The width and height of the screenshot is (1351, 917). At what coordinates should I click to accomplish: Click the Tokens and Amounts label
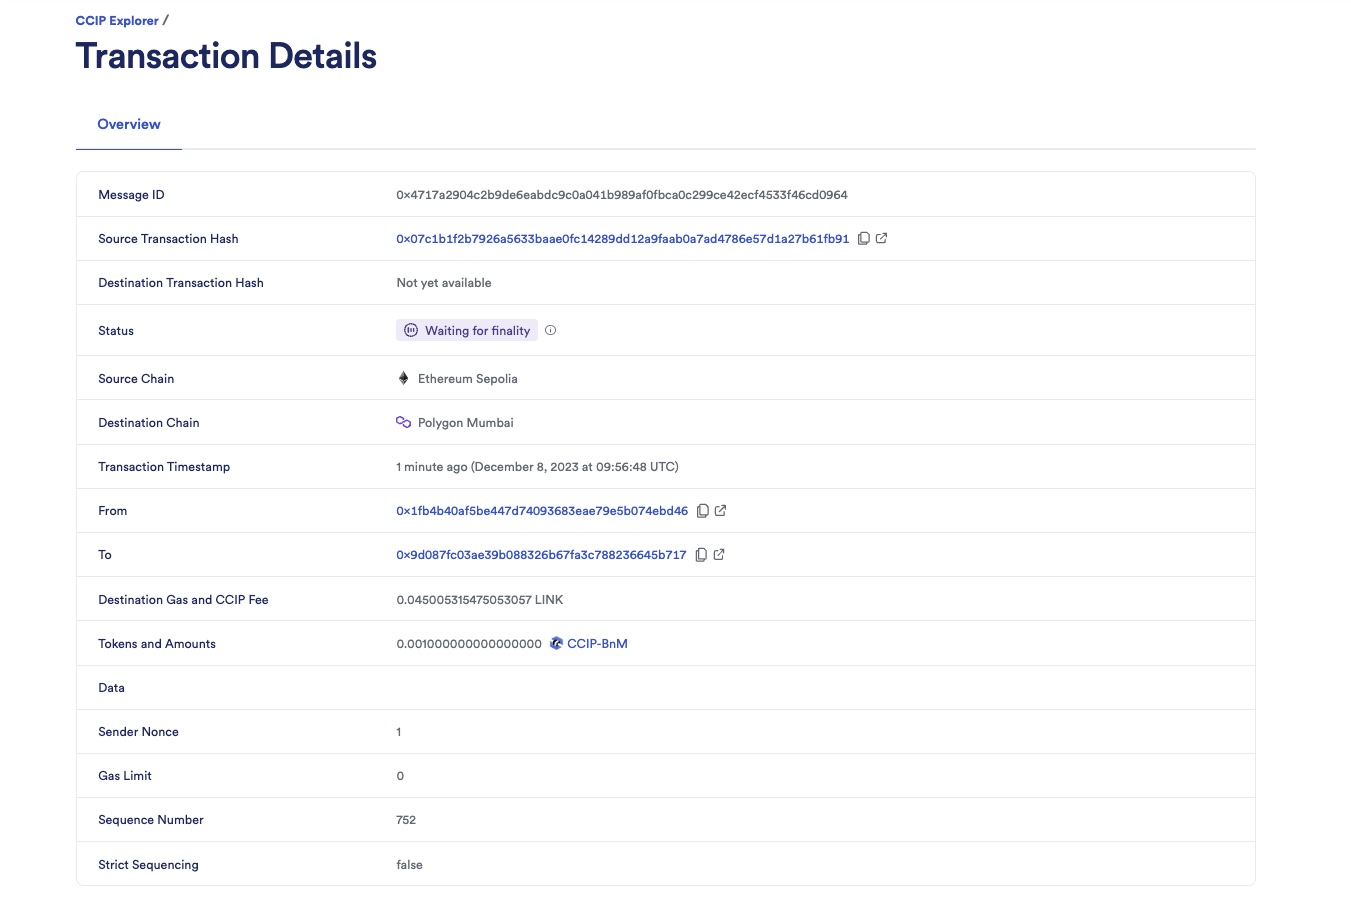coord(157,644)
